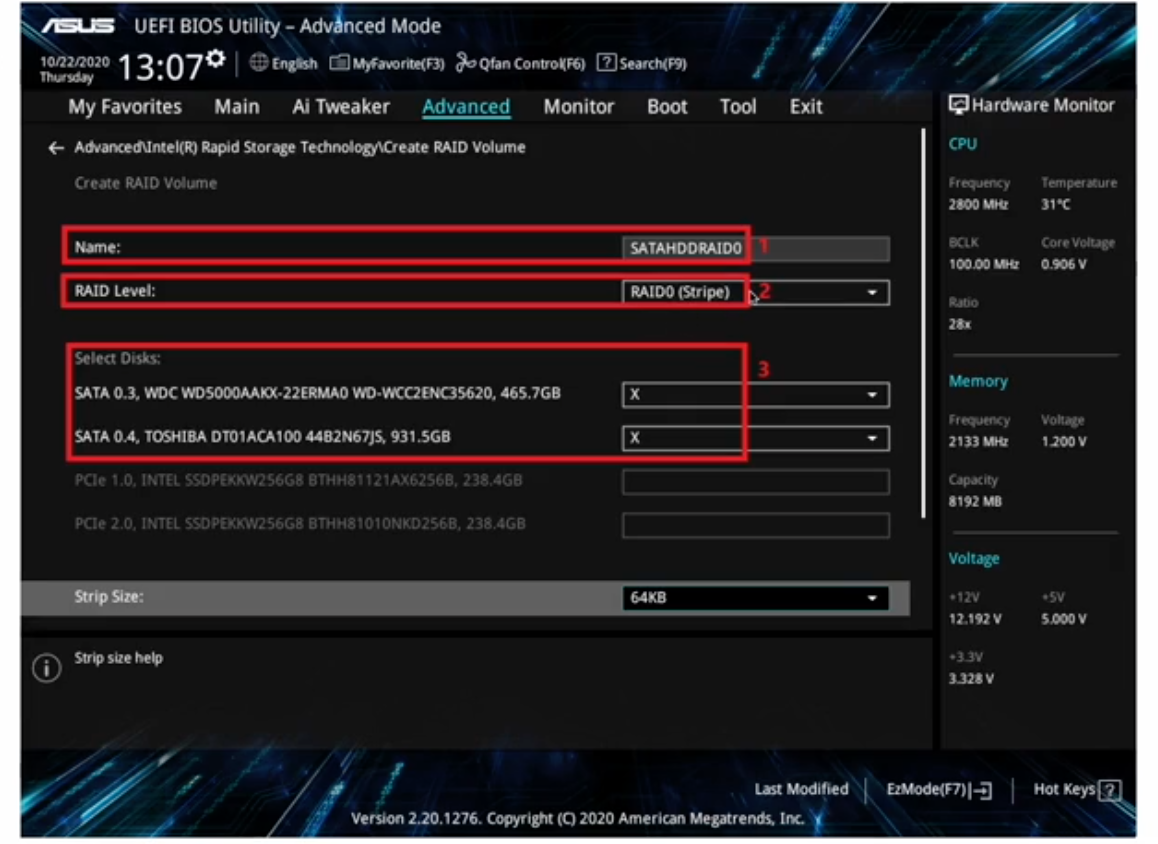
Task: Click the Hardware Monitor screen icon
Action: (958, 105)
